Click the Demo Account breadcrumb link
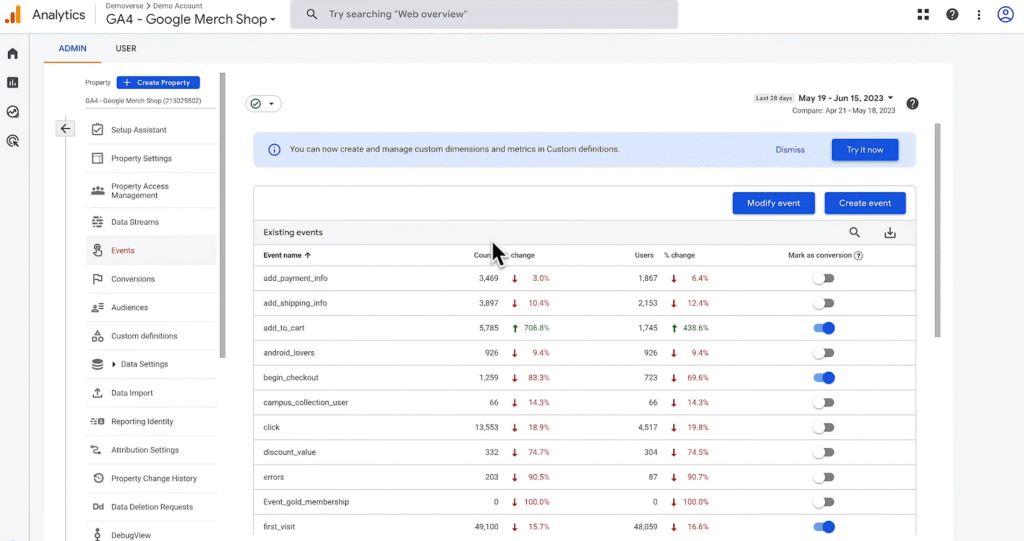This screenshot has height=541, width=1024. (x=178, y=6)
